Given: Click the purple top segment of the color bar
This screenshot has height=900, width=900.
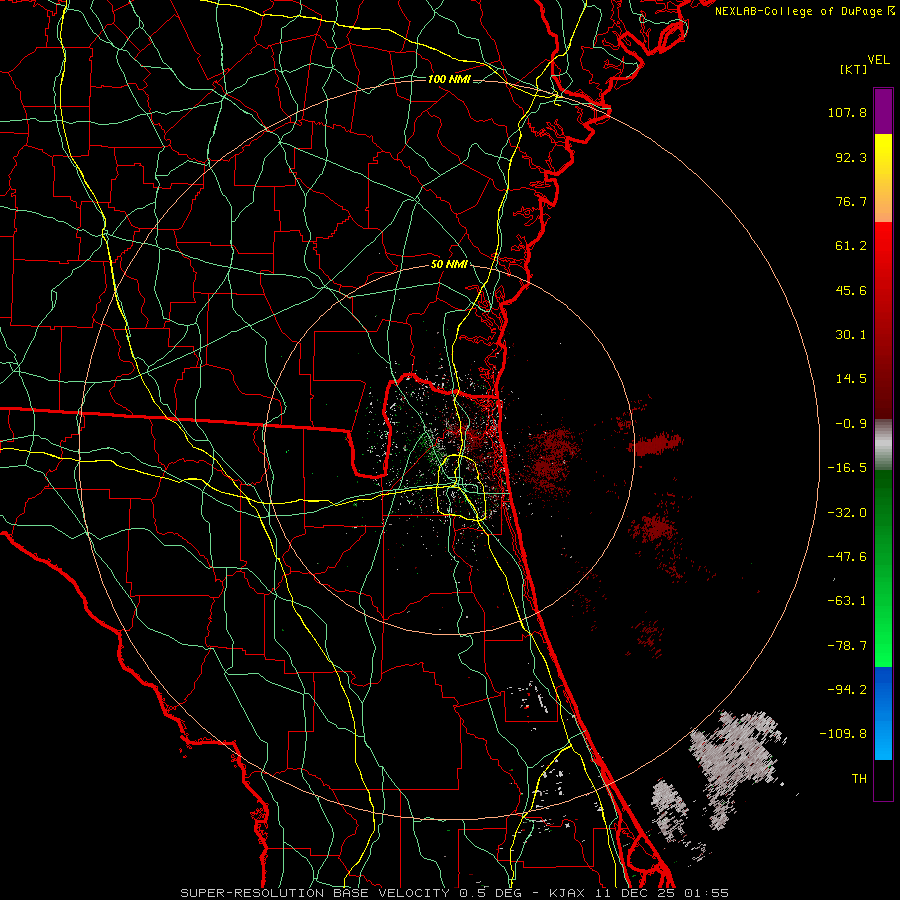Looking at the screenshot, I should point(883,111).
